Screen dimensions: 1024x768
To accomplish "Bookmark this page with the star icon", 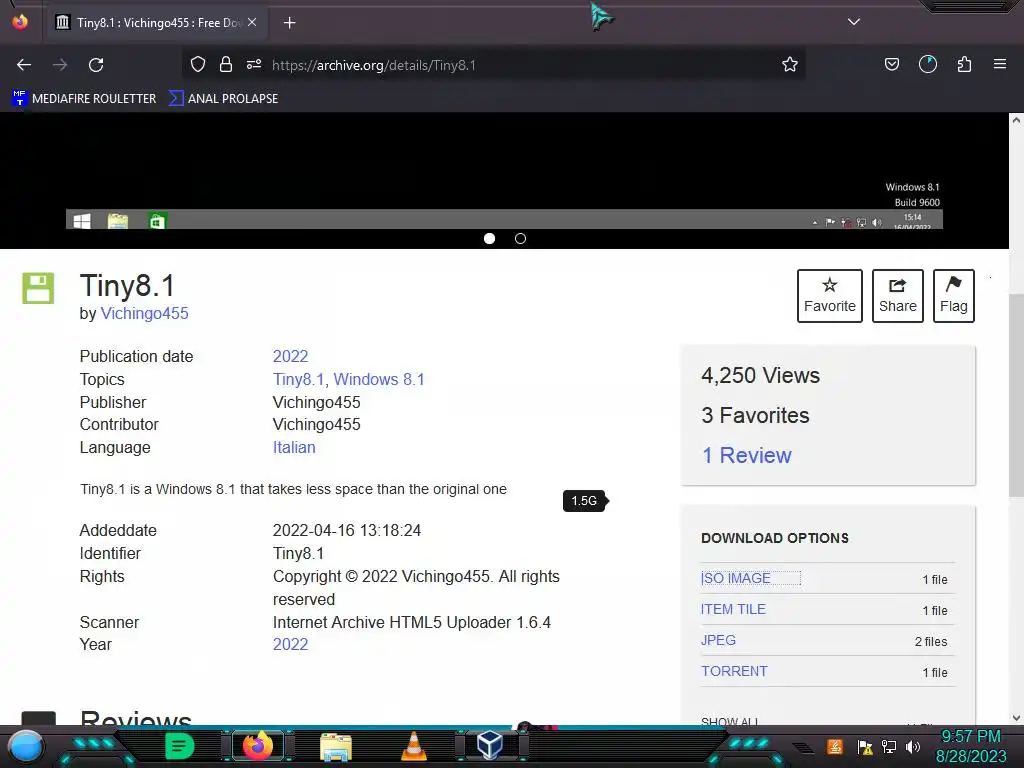I will [790, 65].
